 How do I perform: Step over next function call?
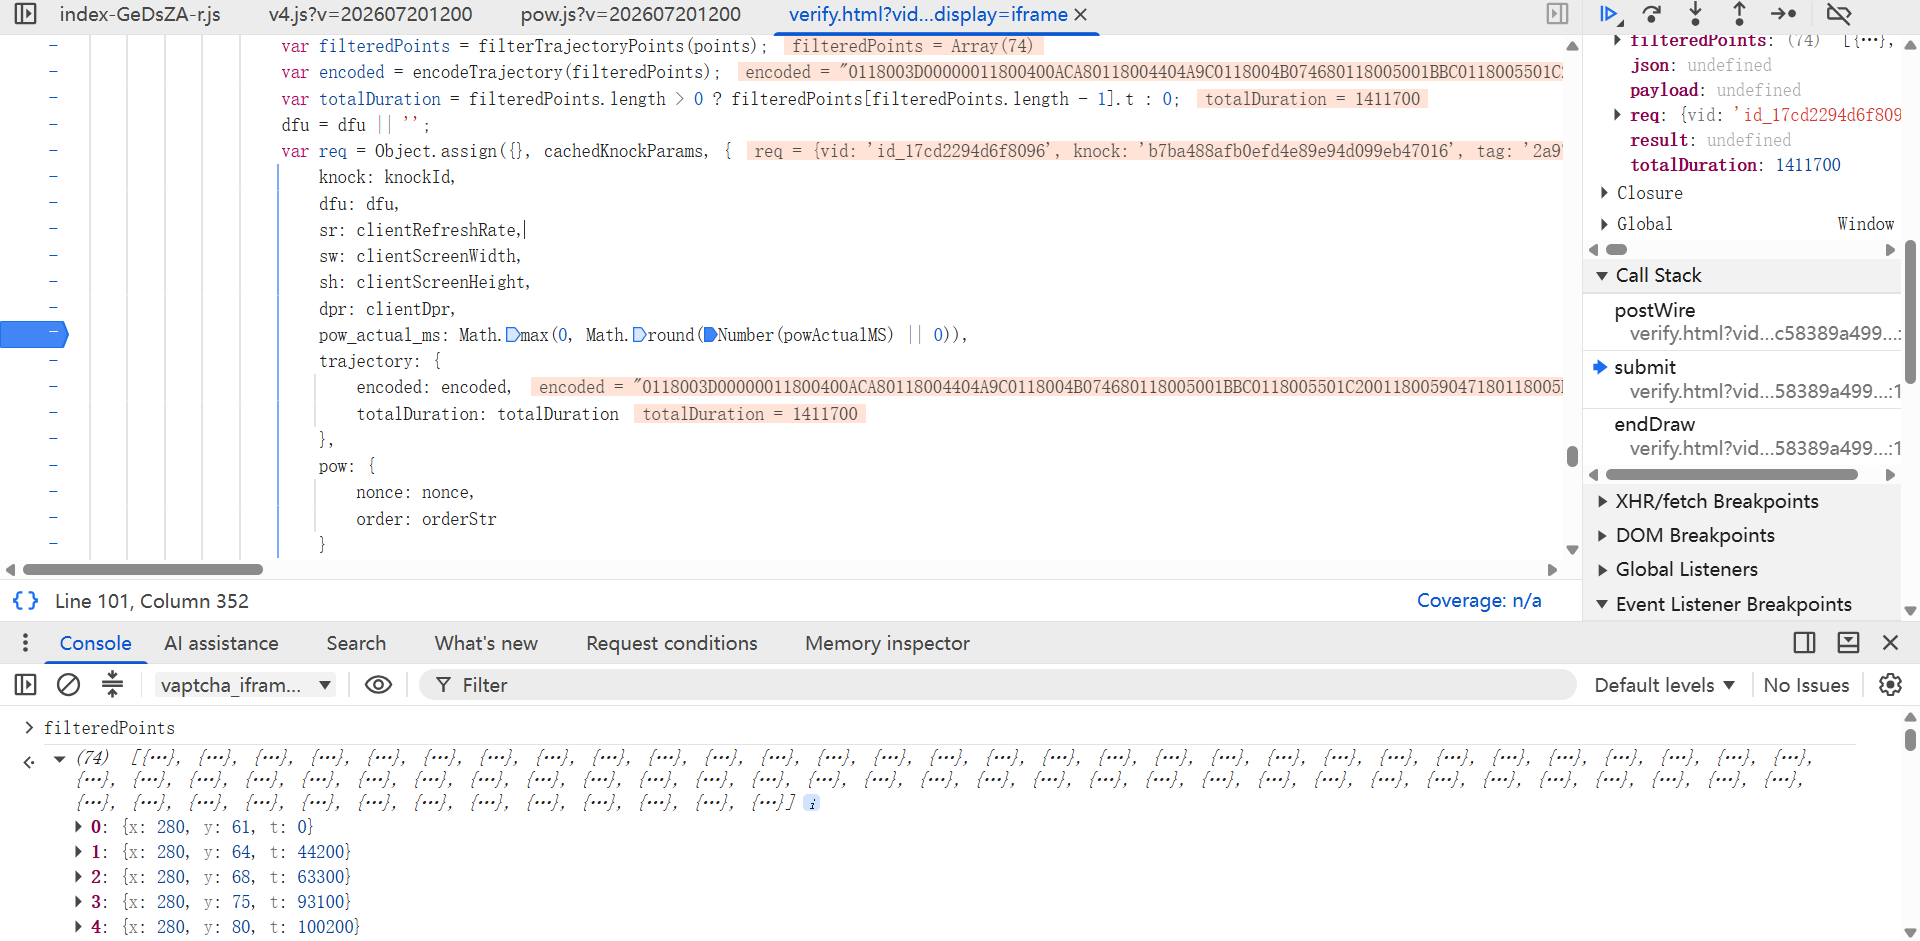coord(1652,14)
